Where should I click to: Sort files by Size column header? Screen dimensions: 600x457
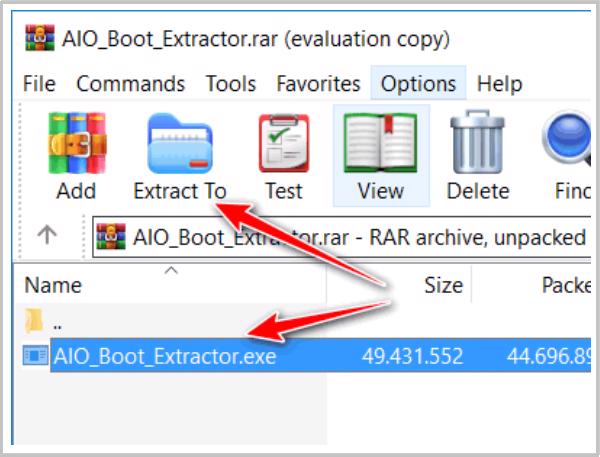443,285
